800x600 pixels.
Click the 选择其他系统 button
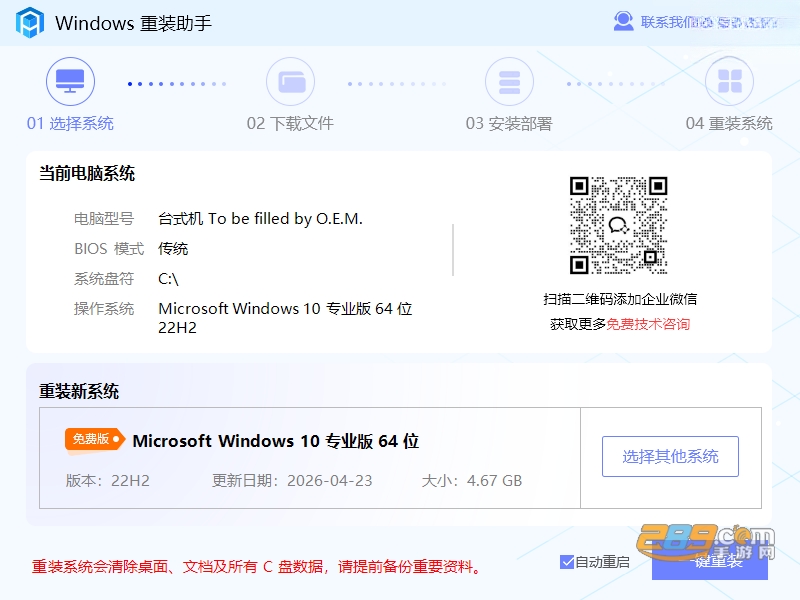click(670, 457)
